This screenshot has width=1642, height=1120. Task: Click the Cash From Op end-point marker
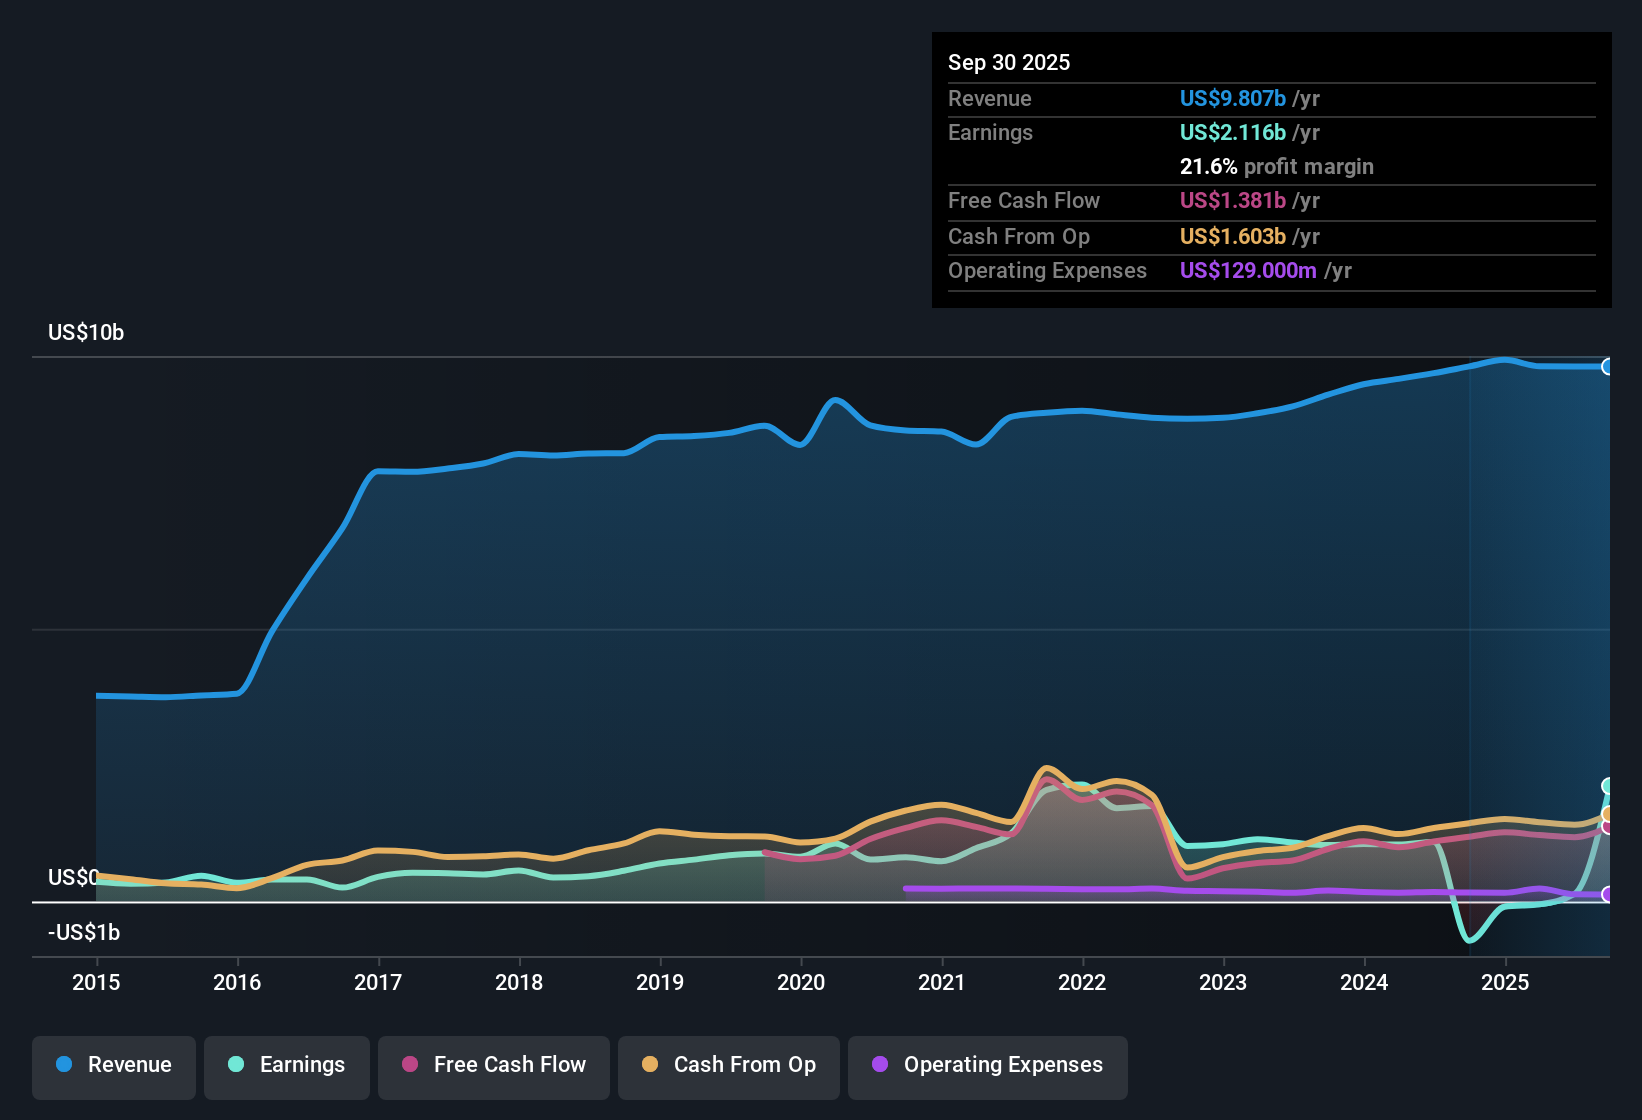[x=1608, y=814]
